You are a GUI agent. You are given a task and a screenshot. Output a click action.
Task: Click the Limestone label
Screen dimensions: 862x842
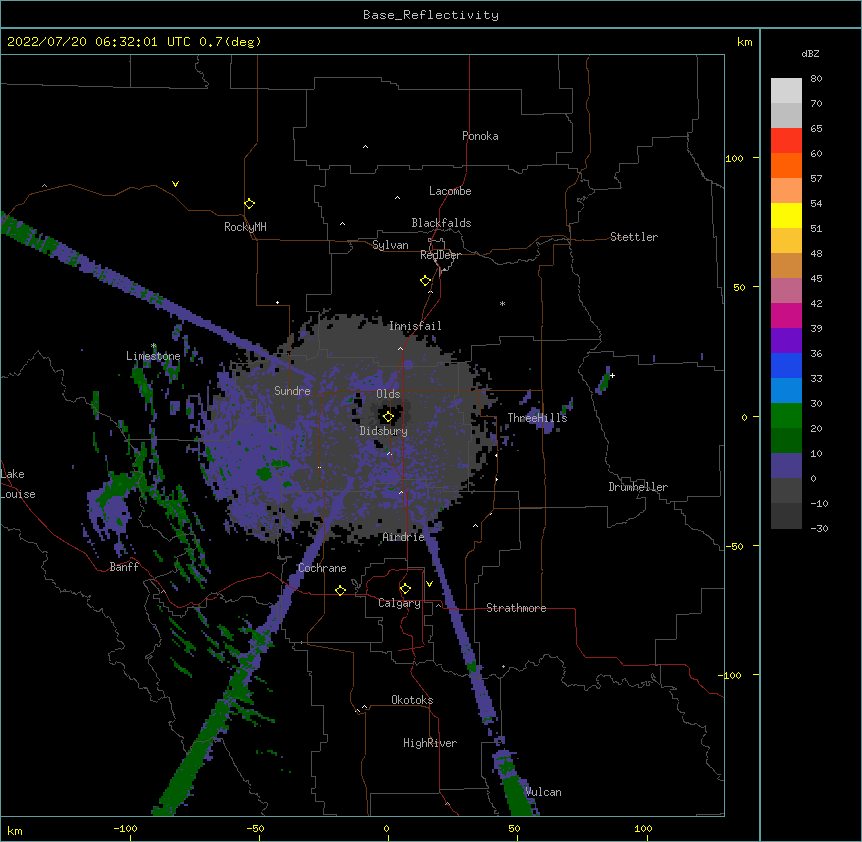pos(153,356)
